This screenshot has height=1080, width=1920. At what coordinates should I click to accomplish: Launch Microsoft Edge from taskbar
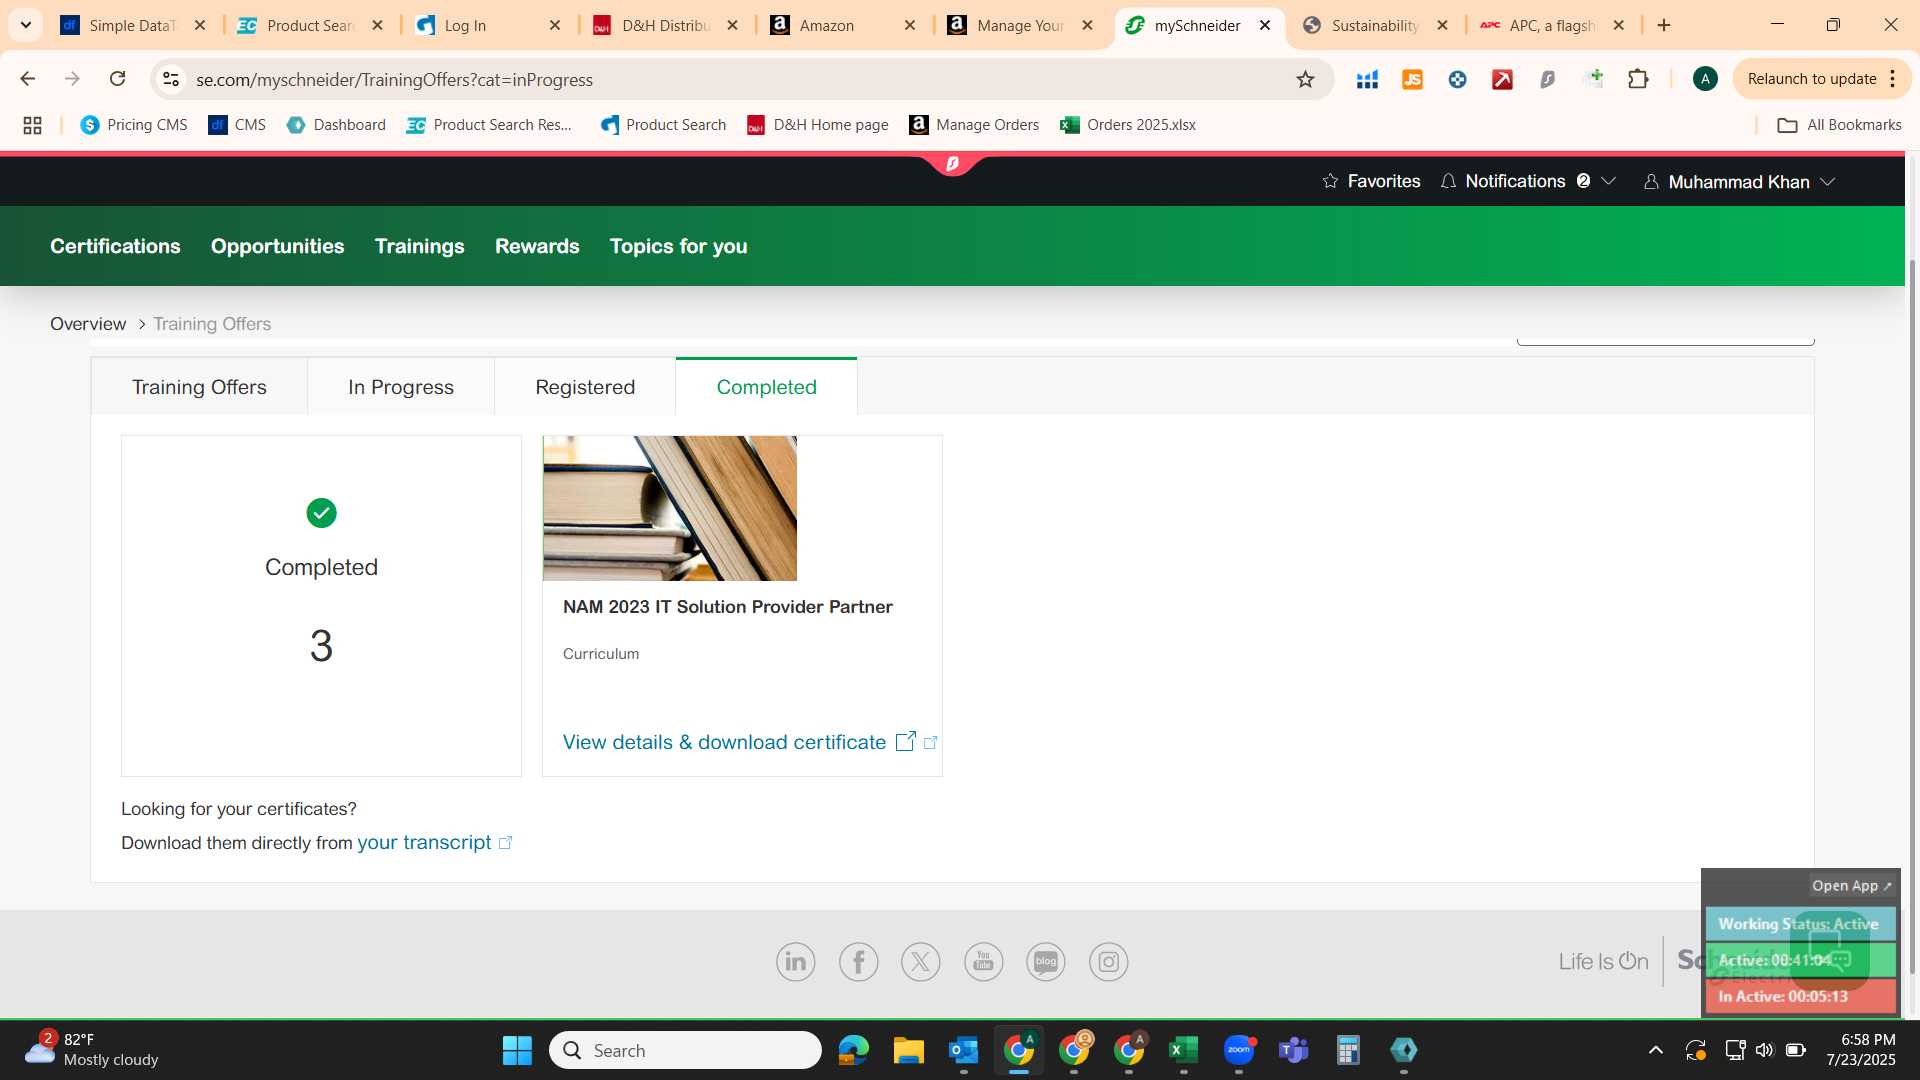[853, 1050]
